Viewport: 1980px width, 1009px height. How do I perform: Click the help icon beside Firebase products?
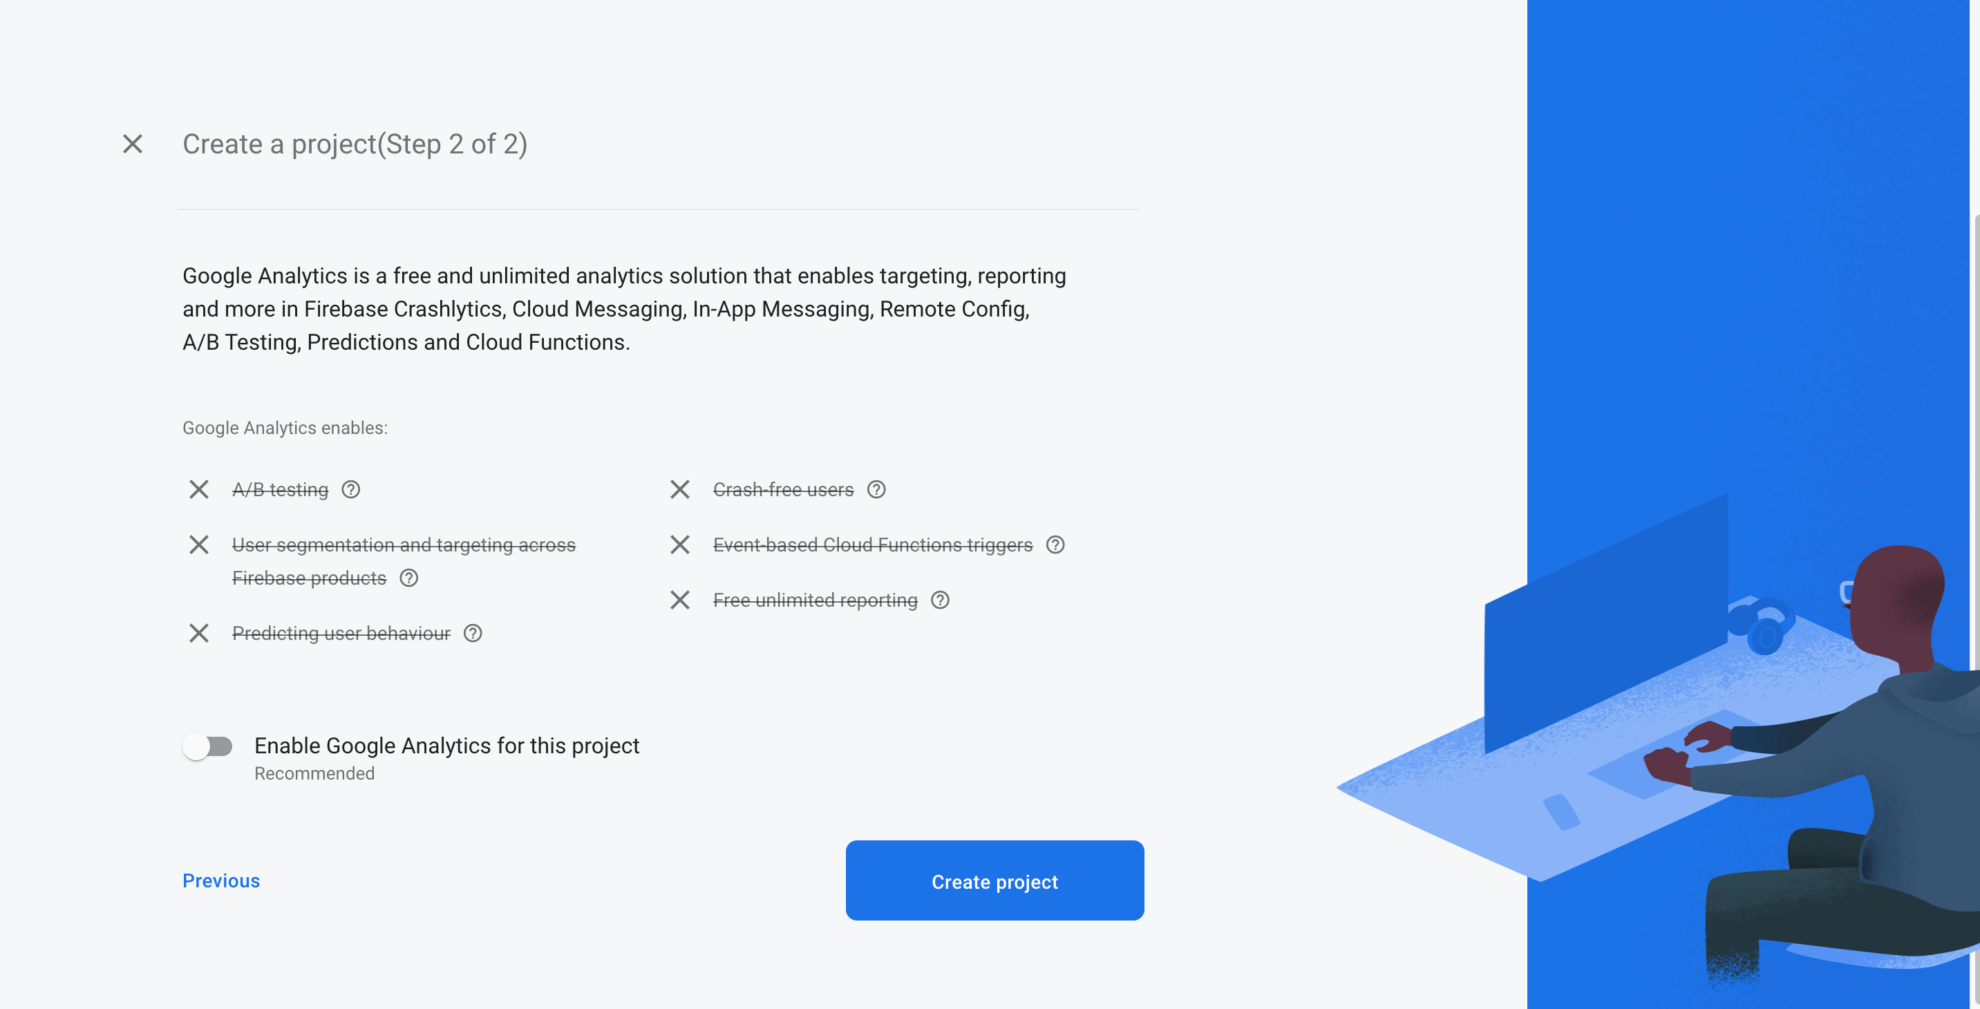(408, 578)
